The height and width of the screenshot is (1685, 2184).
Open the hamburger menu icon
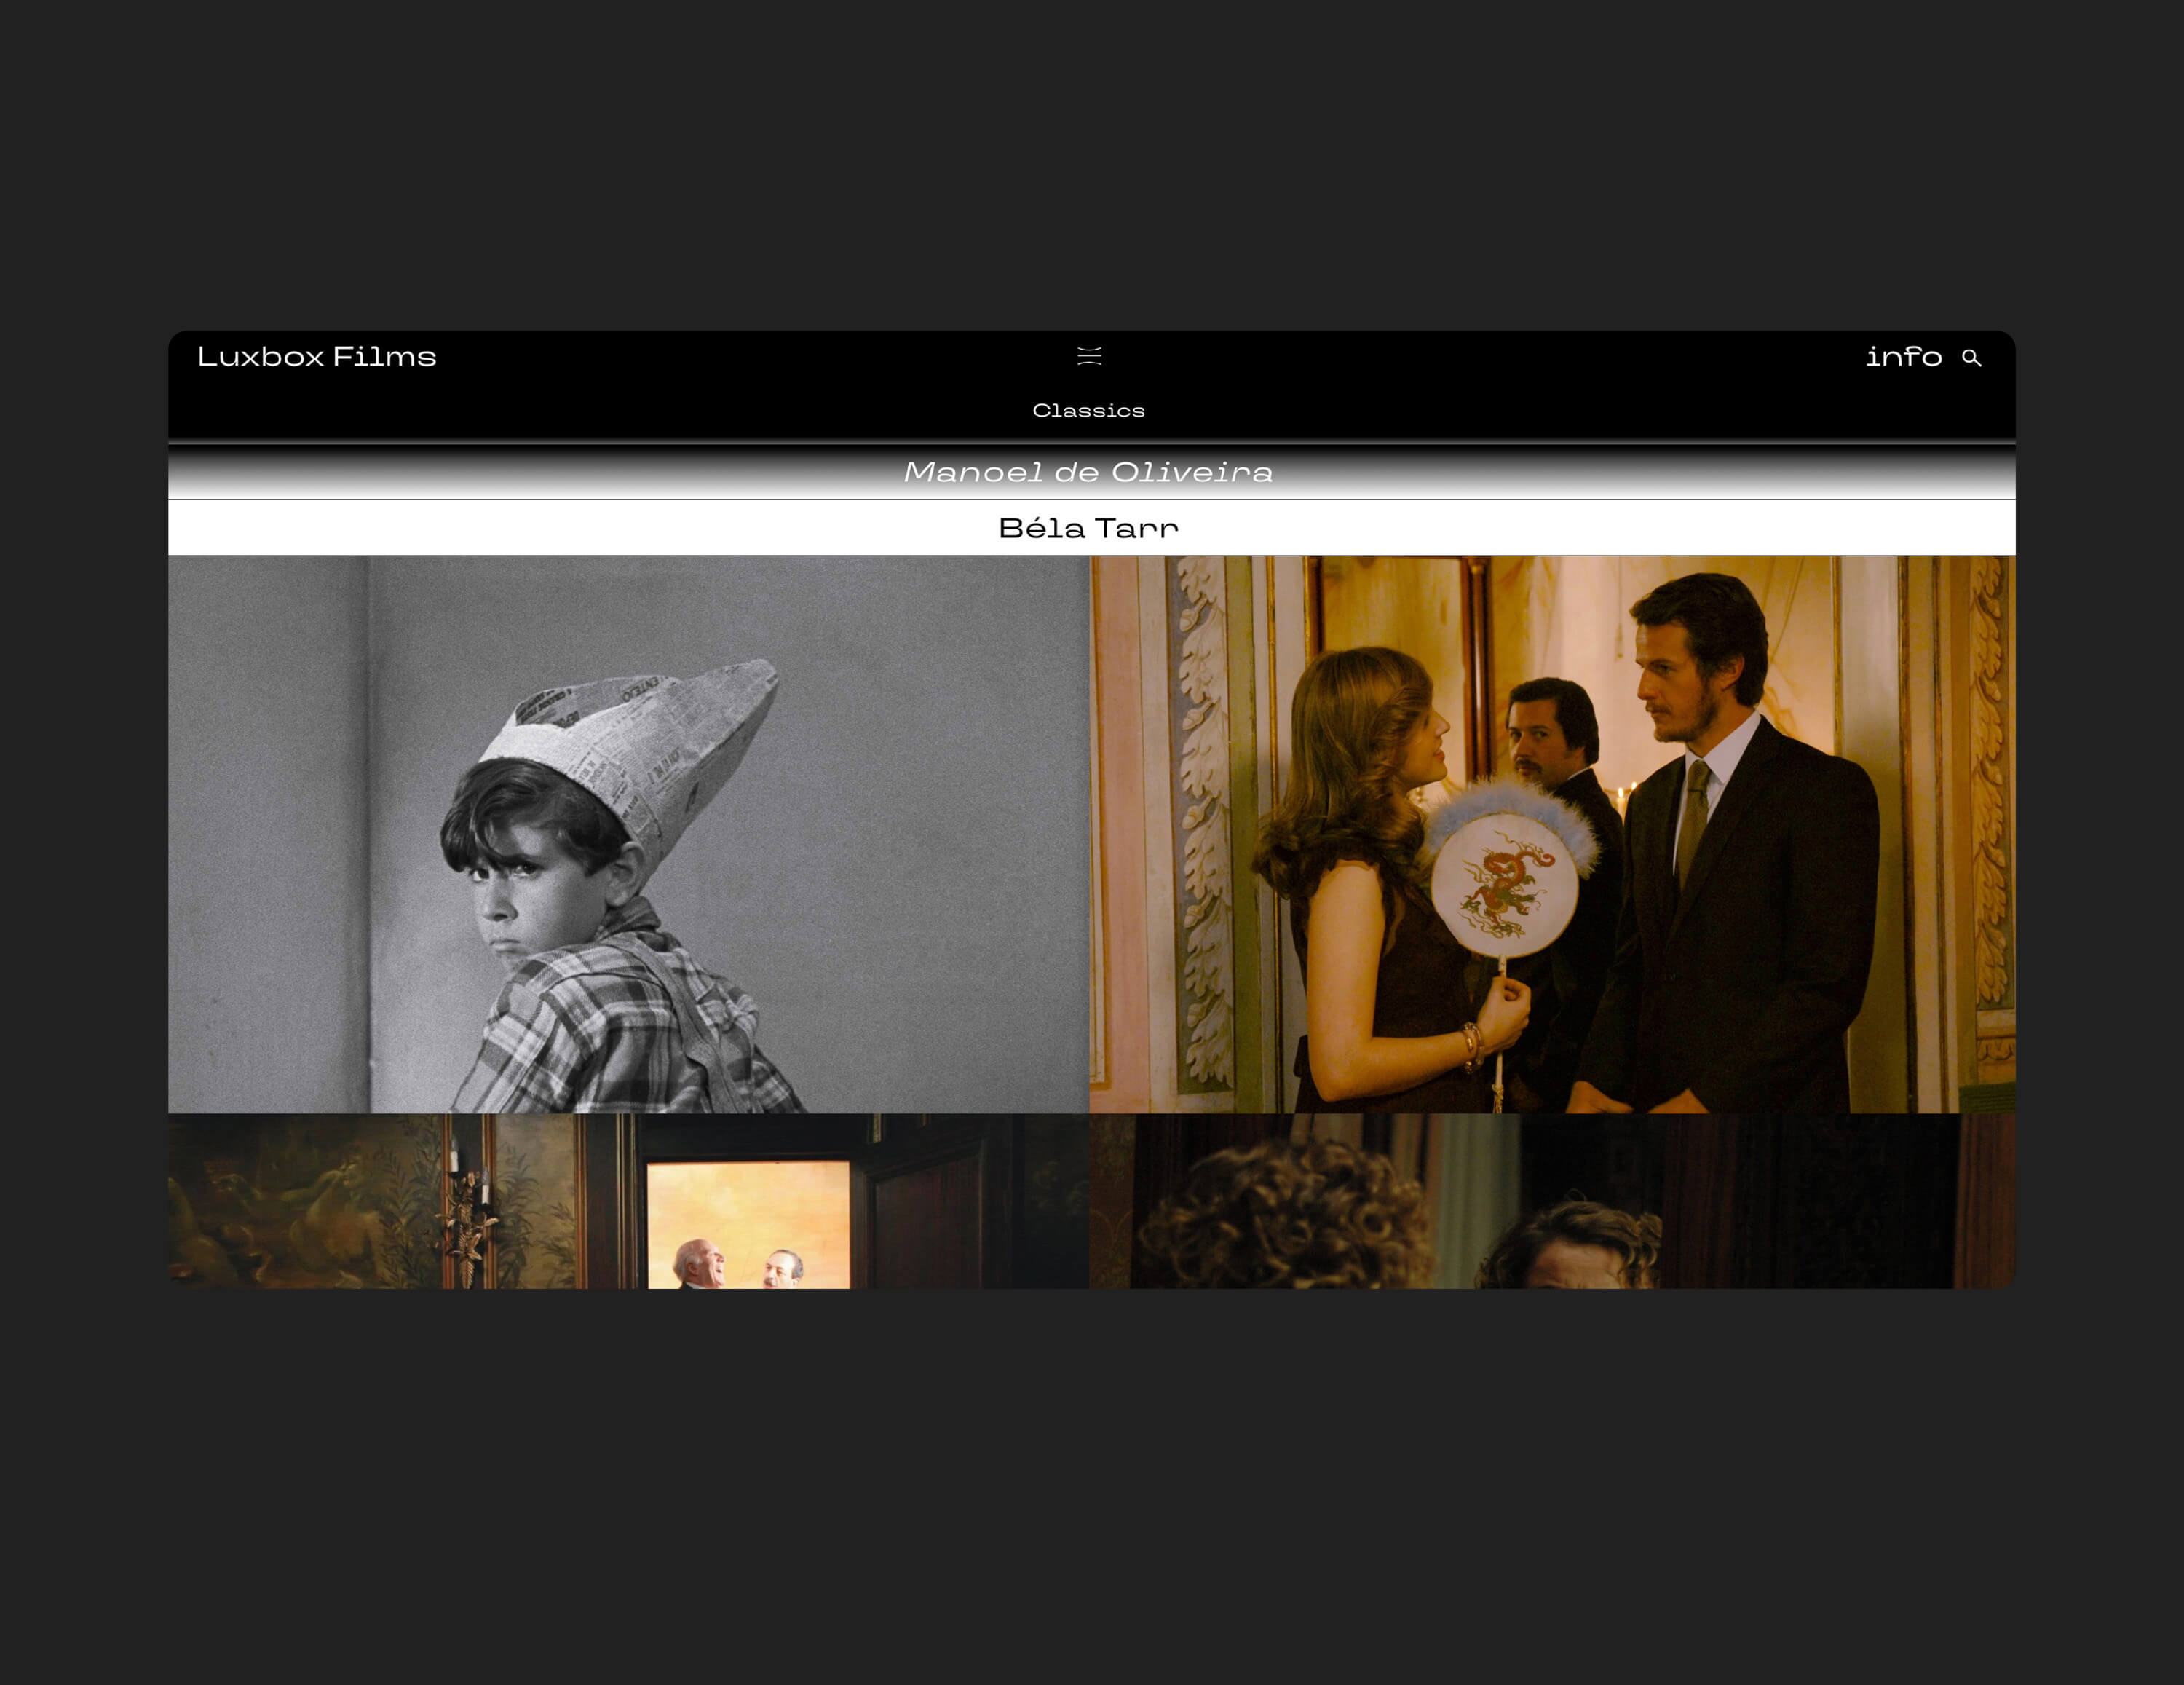point(1089,356)
